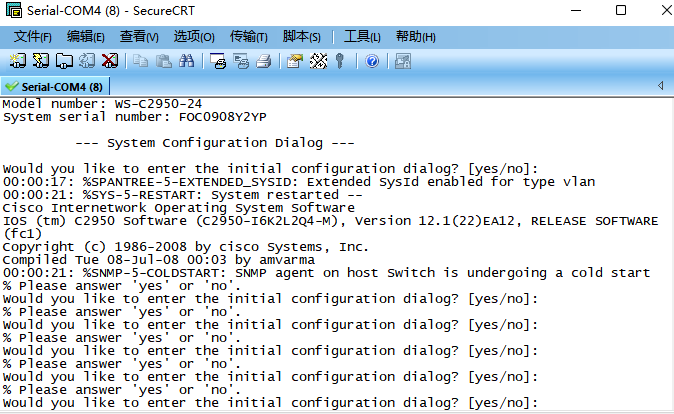Open the 脚本(S) menu
The height and width of the screenshot is (414, 674).
301,37
